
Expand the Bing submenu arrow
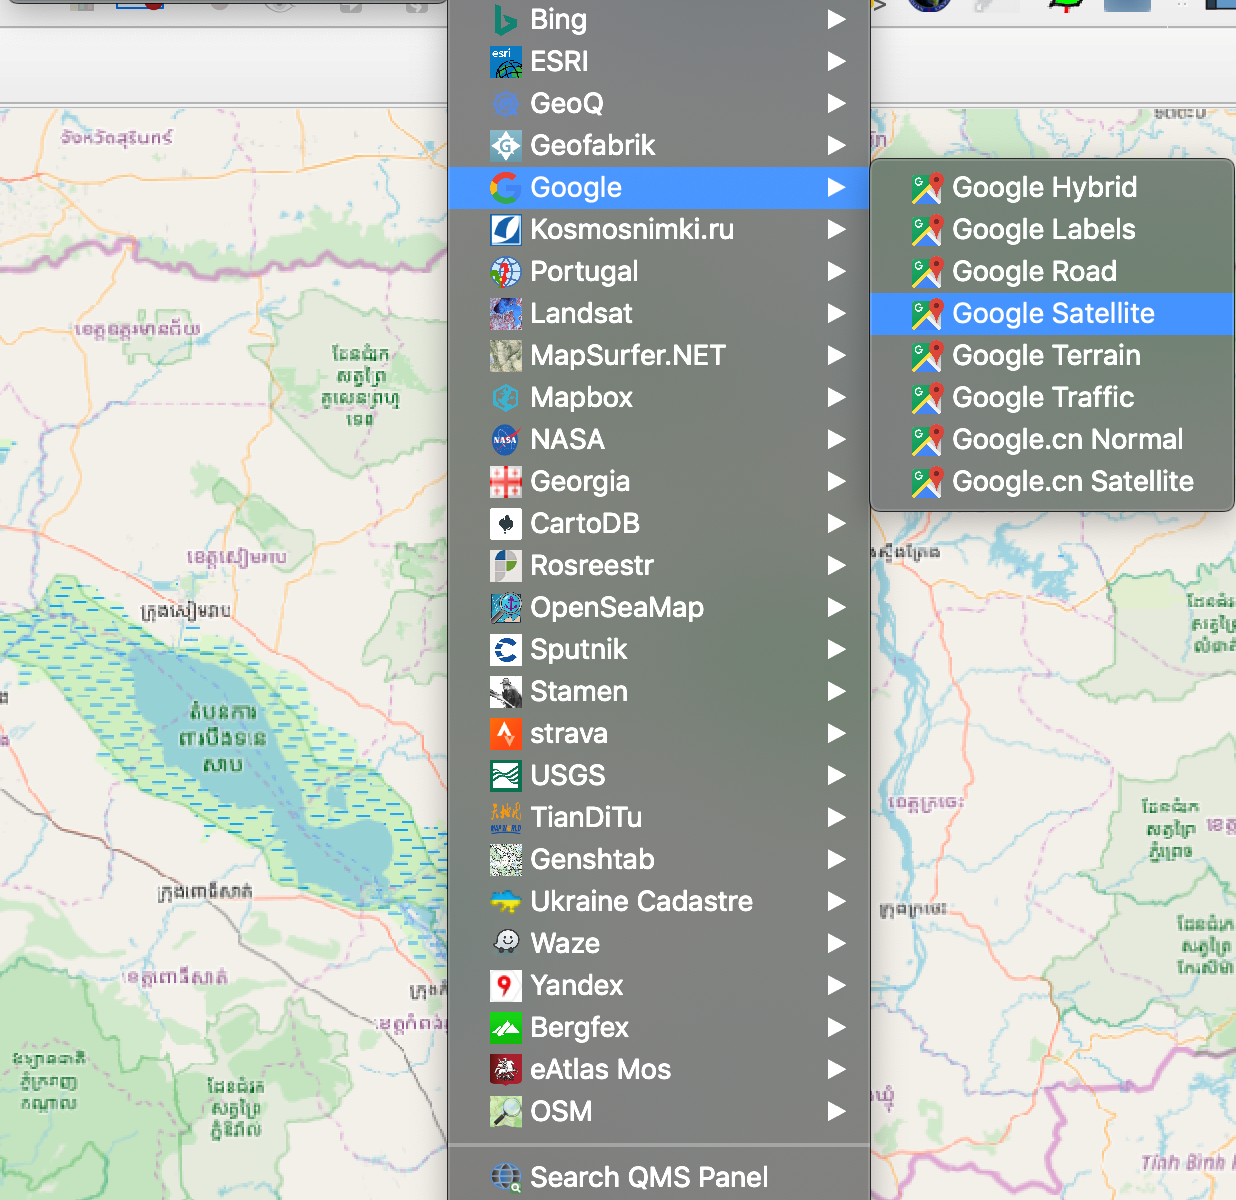pos(837,20)
